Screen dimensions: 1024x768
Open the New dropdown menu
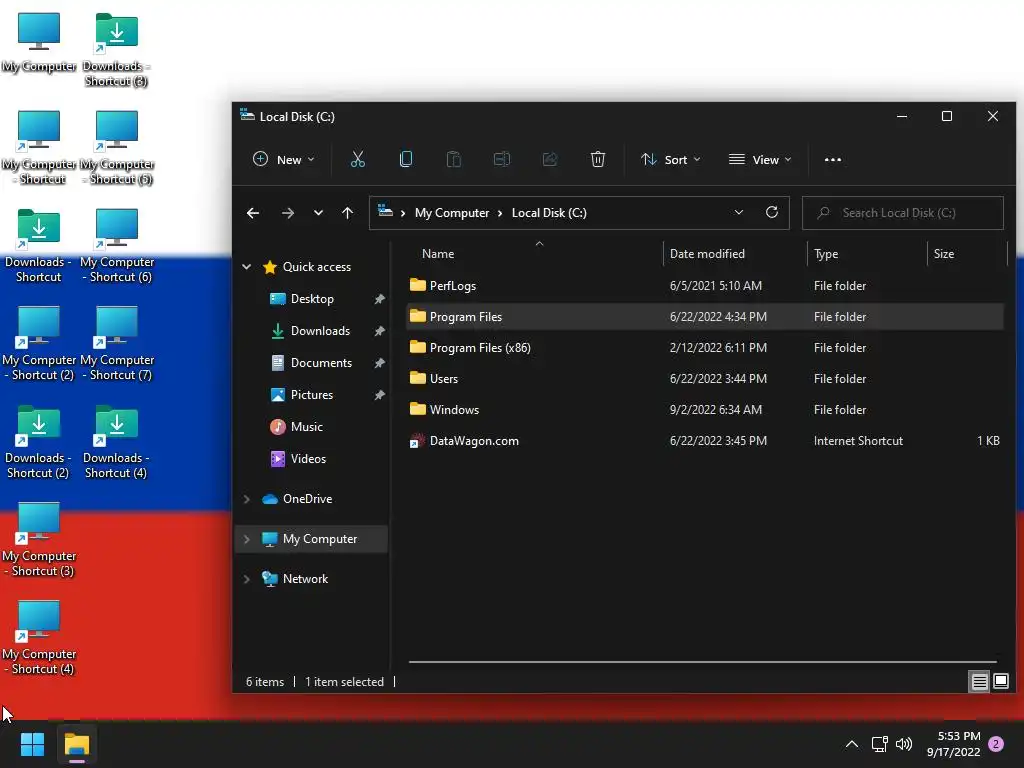point(283,159)
